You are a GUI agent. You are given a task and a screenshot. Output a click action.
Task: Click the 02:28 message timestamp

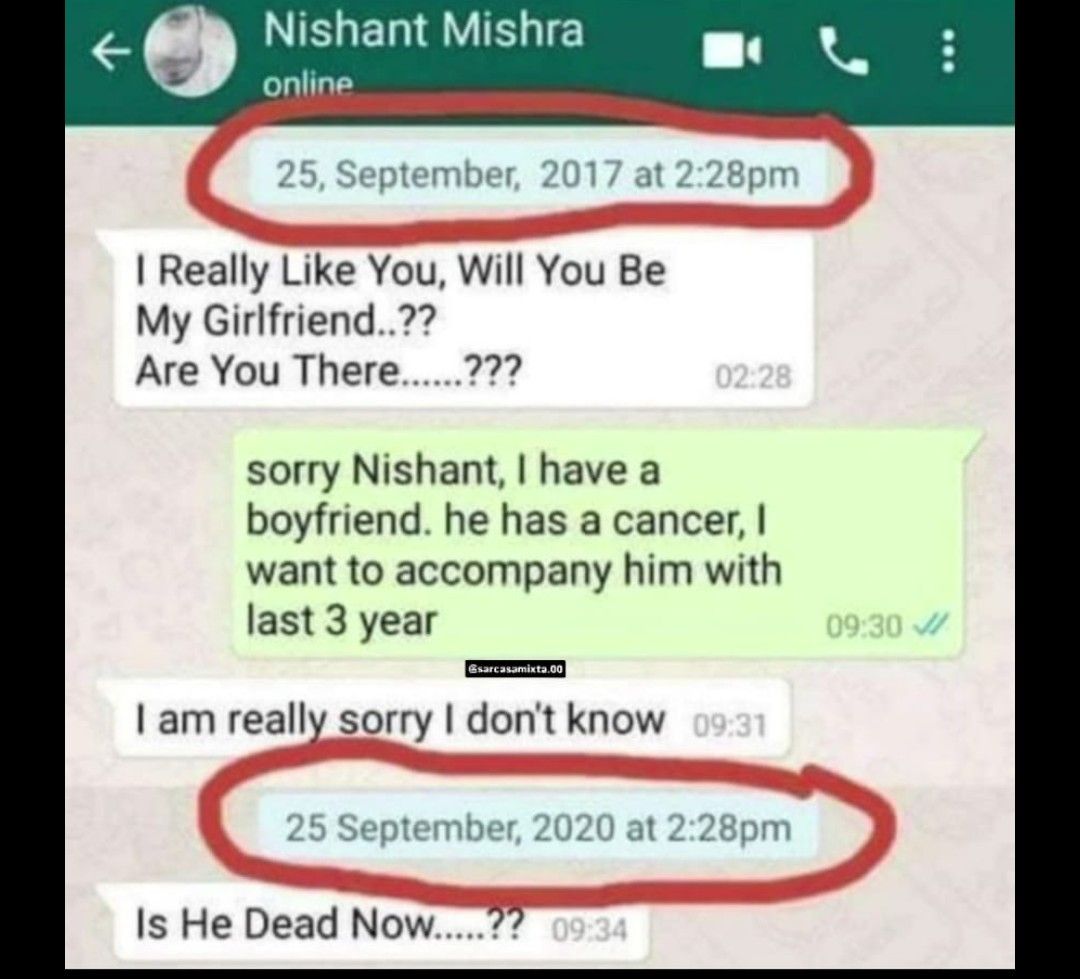coord(754,377)
